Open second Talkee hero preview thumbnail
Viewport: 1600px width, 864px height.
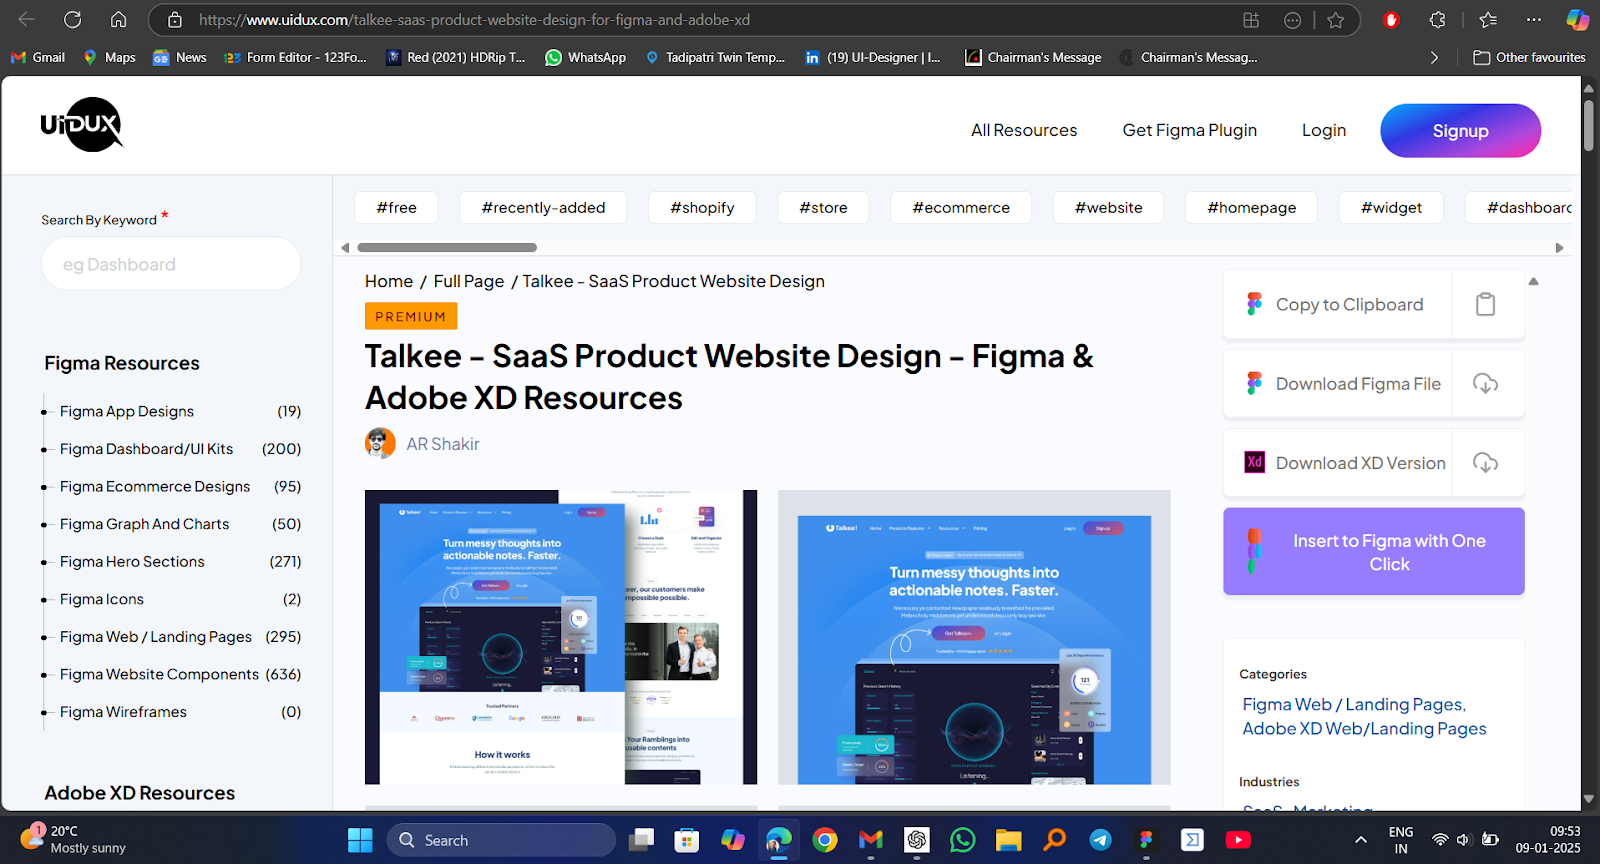coord(974,637)
